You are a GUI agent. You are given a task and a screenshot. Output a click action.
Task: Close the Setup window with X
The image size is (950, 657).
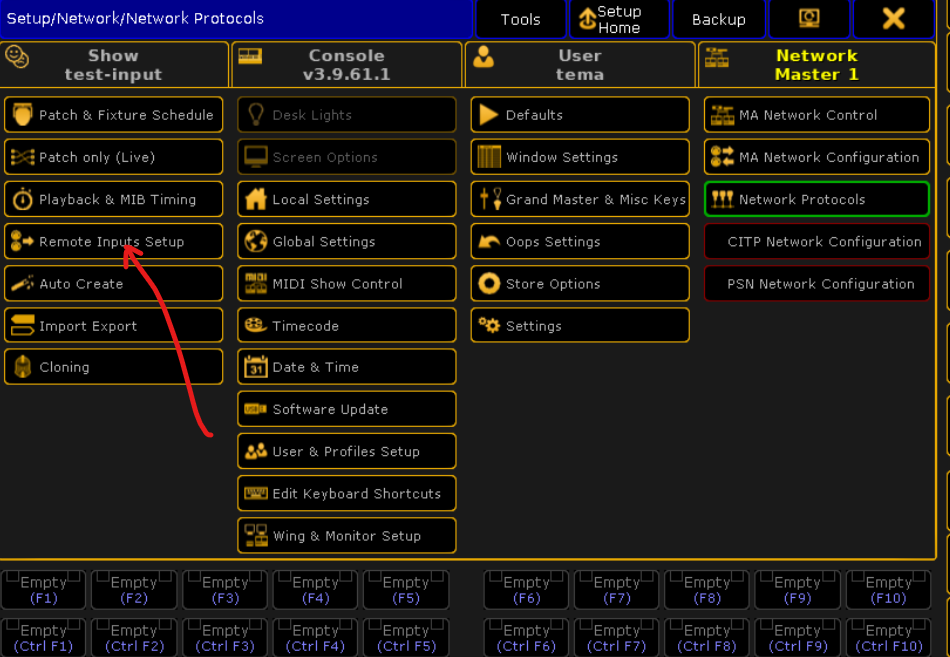tap(894, 19)
